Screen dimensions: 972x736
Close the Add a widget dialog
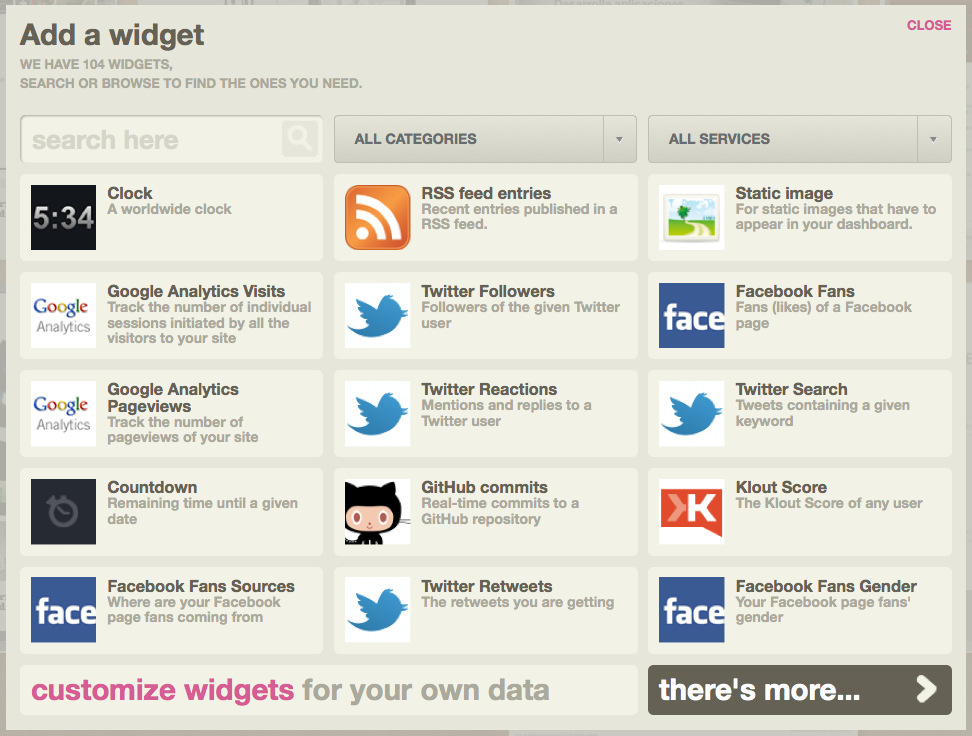point(929,25)
